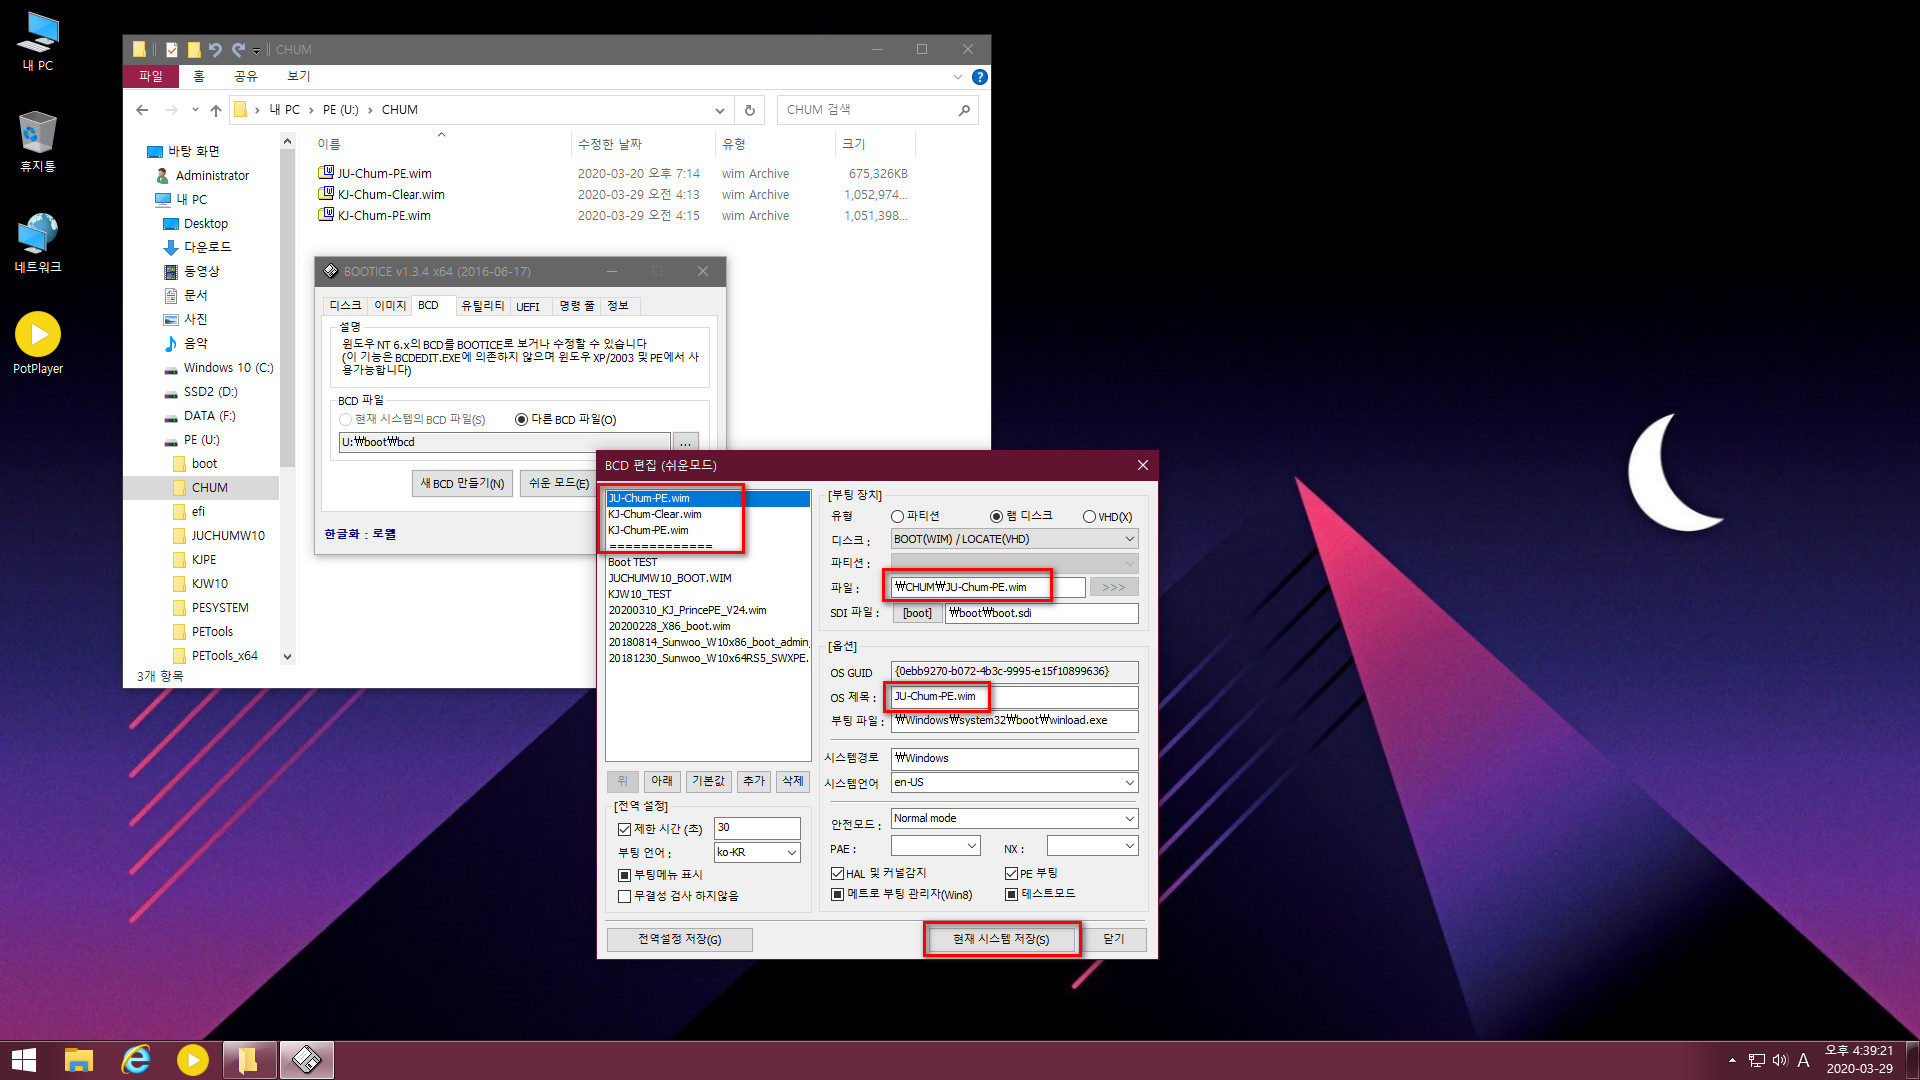
Task: Click the 추가 button
Action: [754, 782]
